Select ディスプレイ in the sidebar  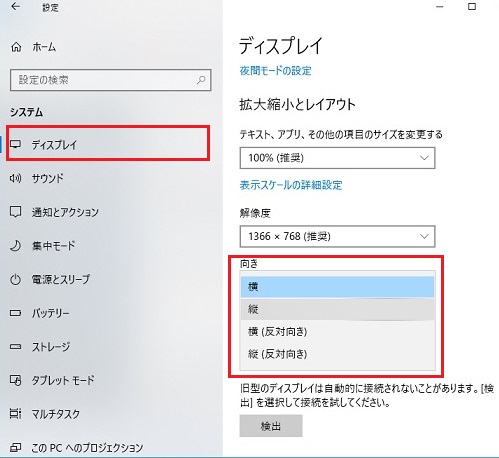108,144
